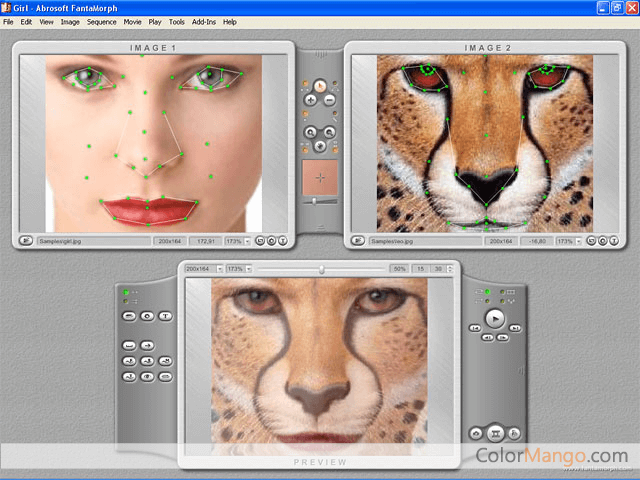The height and width of the screenshot is (480, 640).
Task: Open the View menu
Action: [46, 22]
